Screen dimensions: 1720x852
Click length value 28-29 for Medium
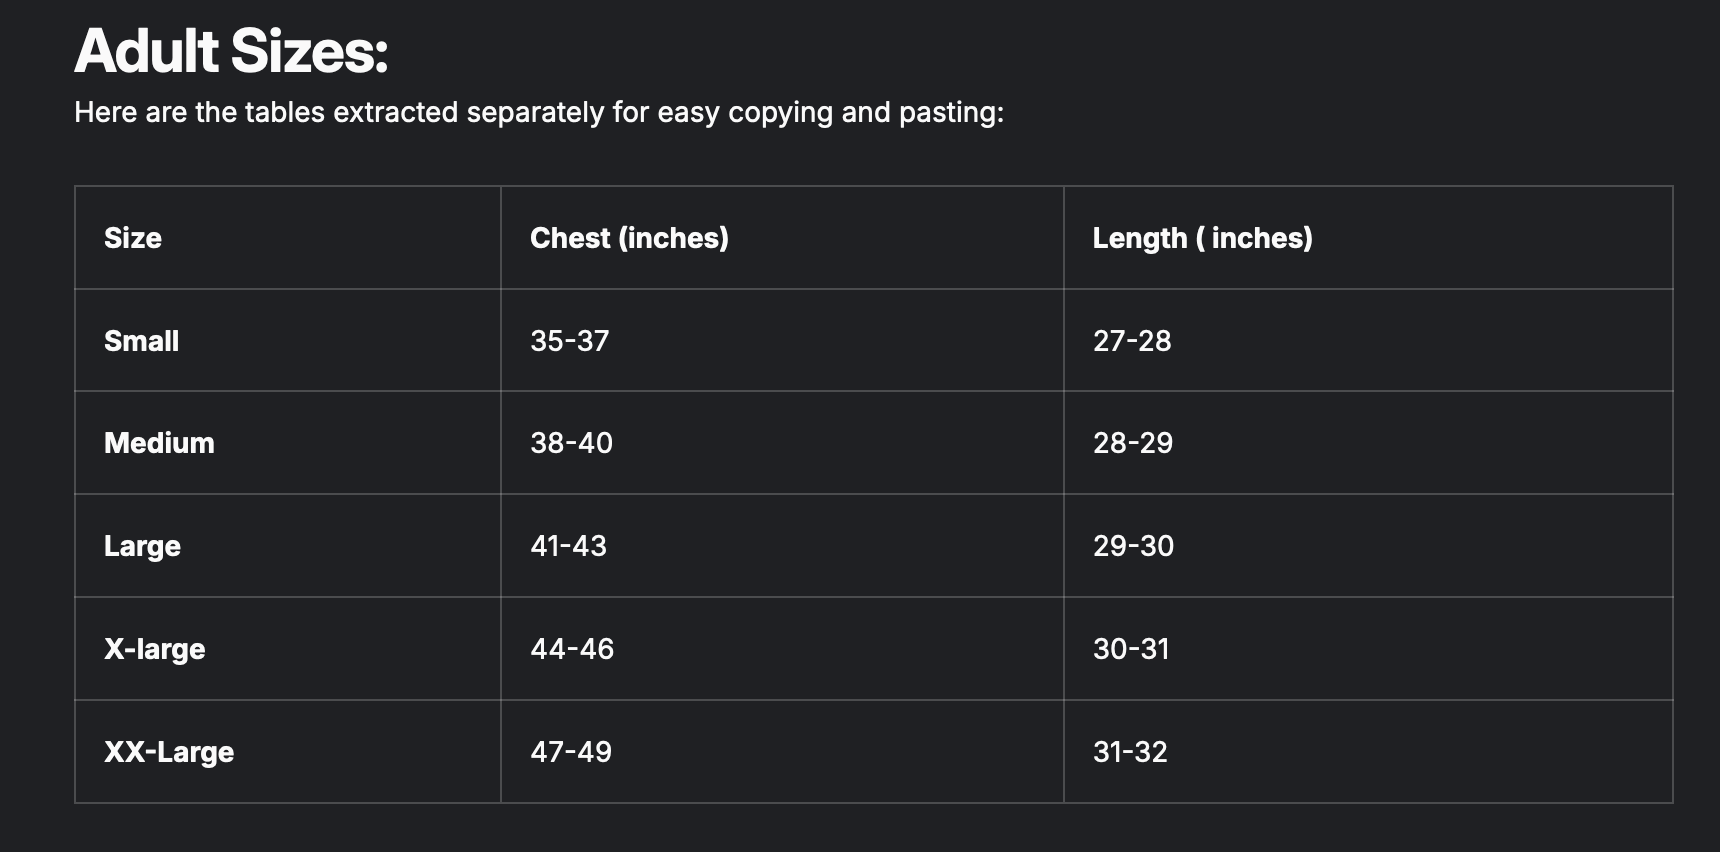pos(1133,443)
